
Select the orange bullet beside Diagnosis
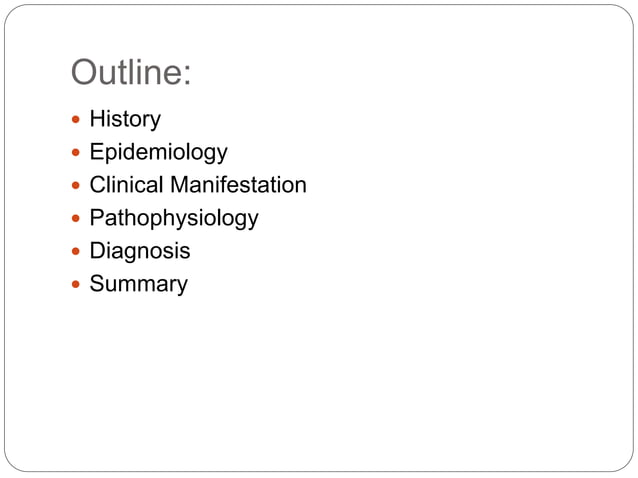coord(76,251)
